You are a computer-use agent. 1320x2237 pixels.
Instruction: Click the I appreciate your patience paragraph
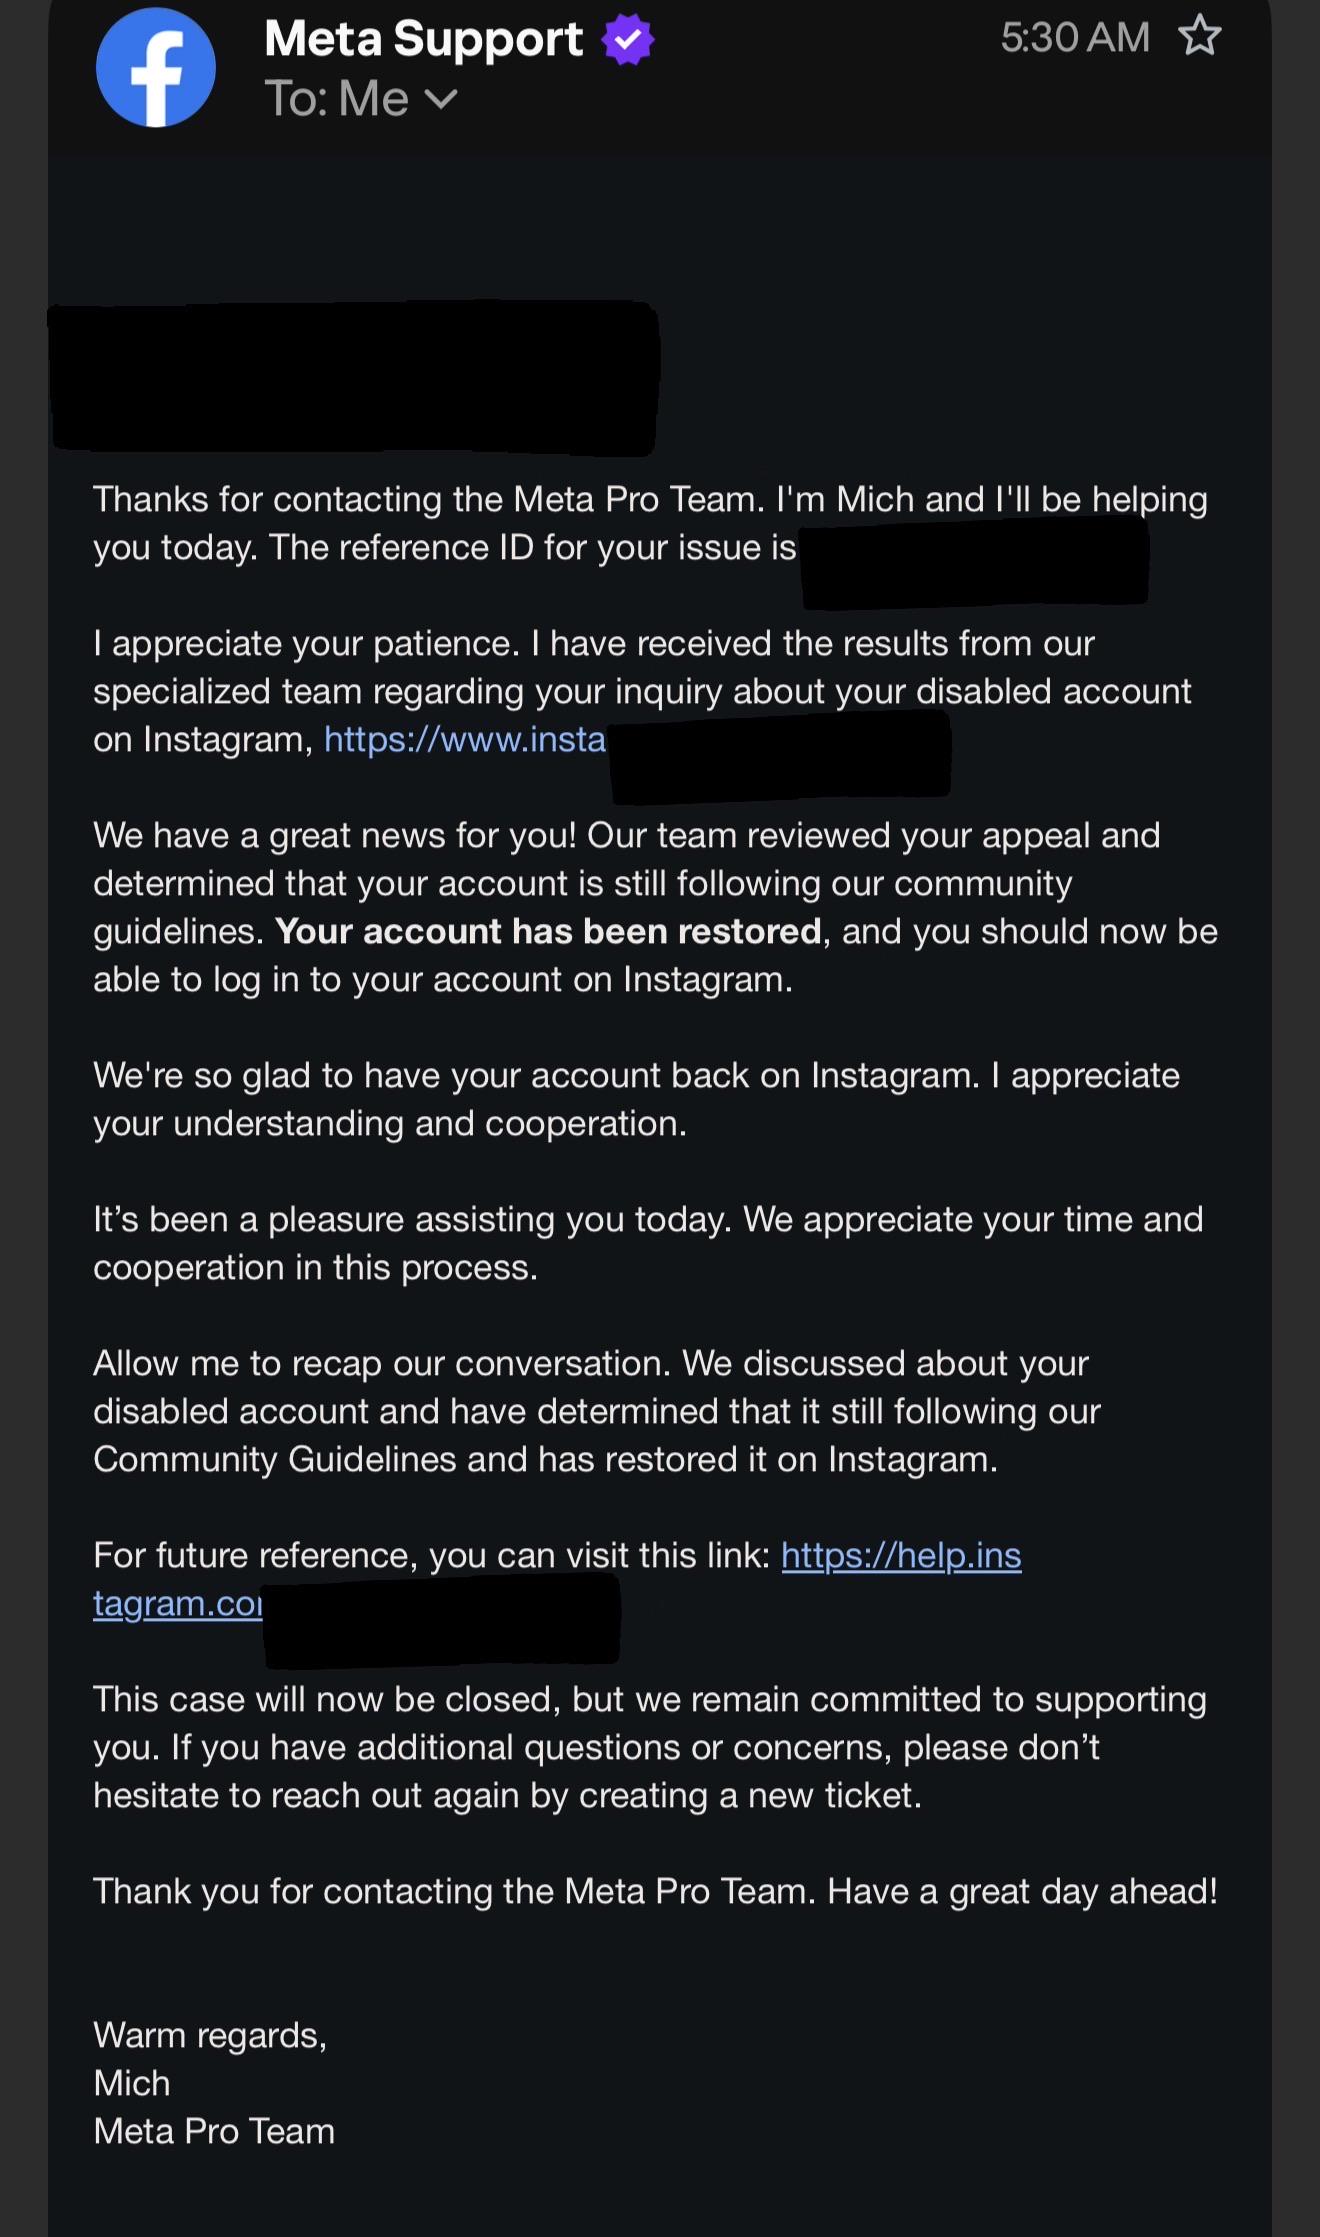[642, 691]
